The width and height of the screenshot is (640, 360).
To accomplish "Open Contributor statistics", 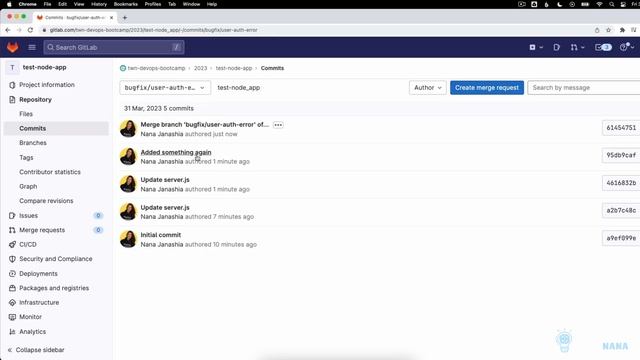I will (50, 172).
